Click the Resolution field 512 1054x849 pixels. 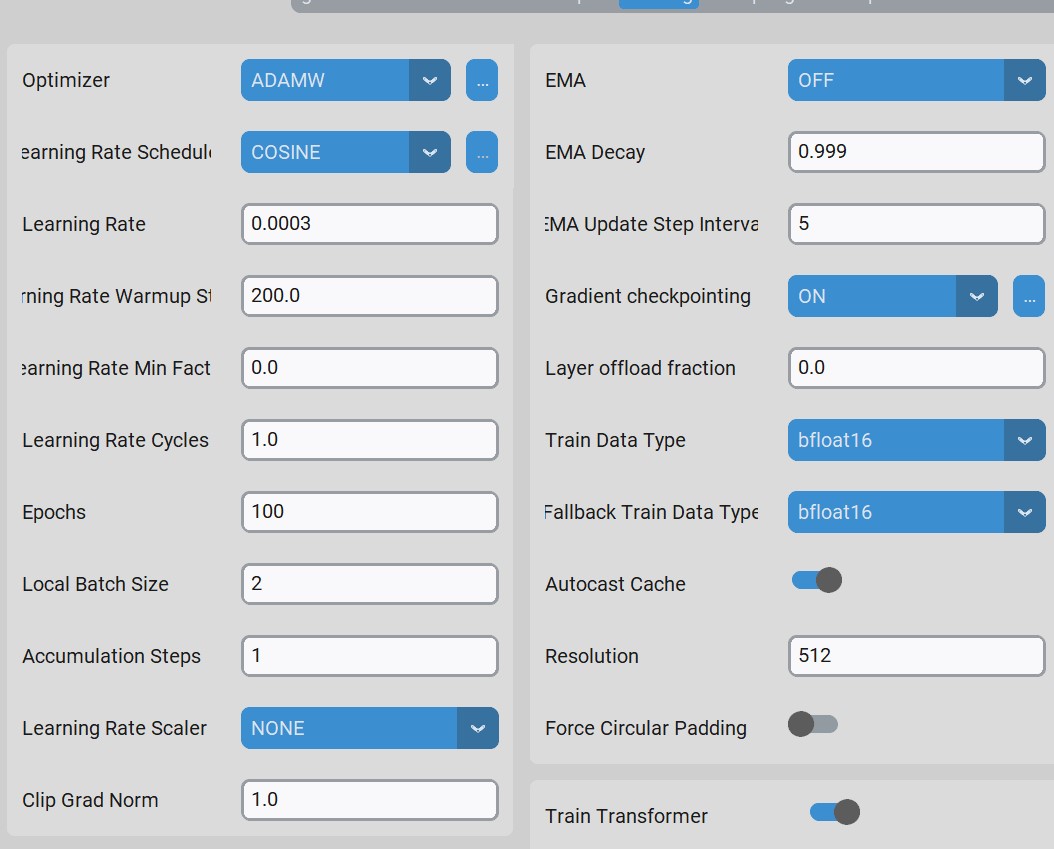click(916, 656)
